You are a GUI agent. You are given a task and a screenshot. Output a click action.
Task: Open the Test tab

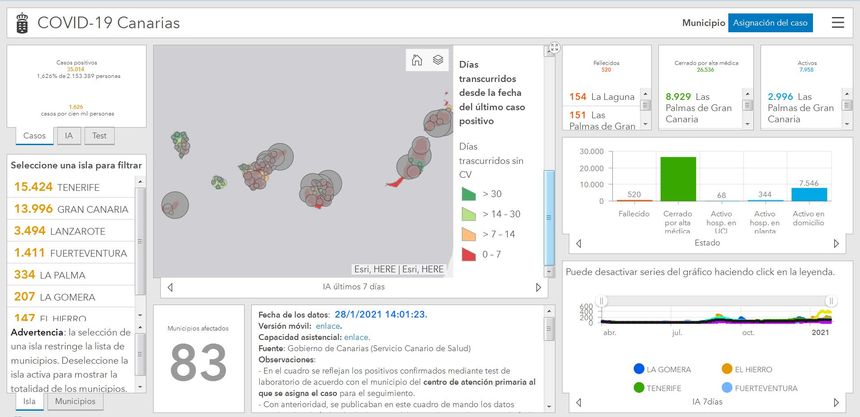point(99,135)
